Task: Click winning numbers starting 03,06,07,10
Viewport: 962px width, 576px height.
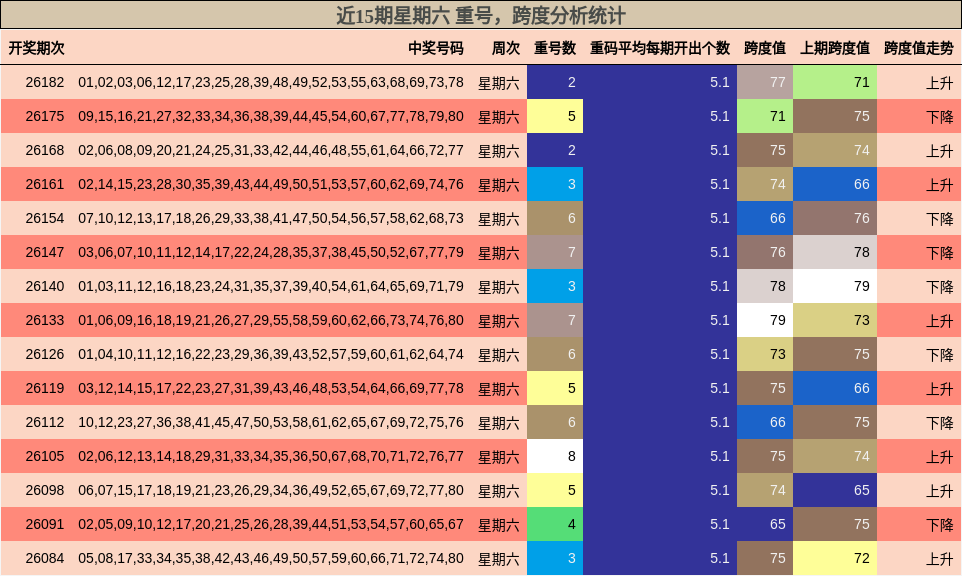Action: 271,252
